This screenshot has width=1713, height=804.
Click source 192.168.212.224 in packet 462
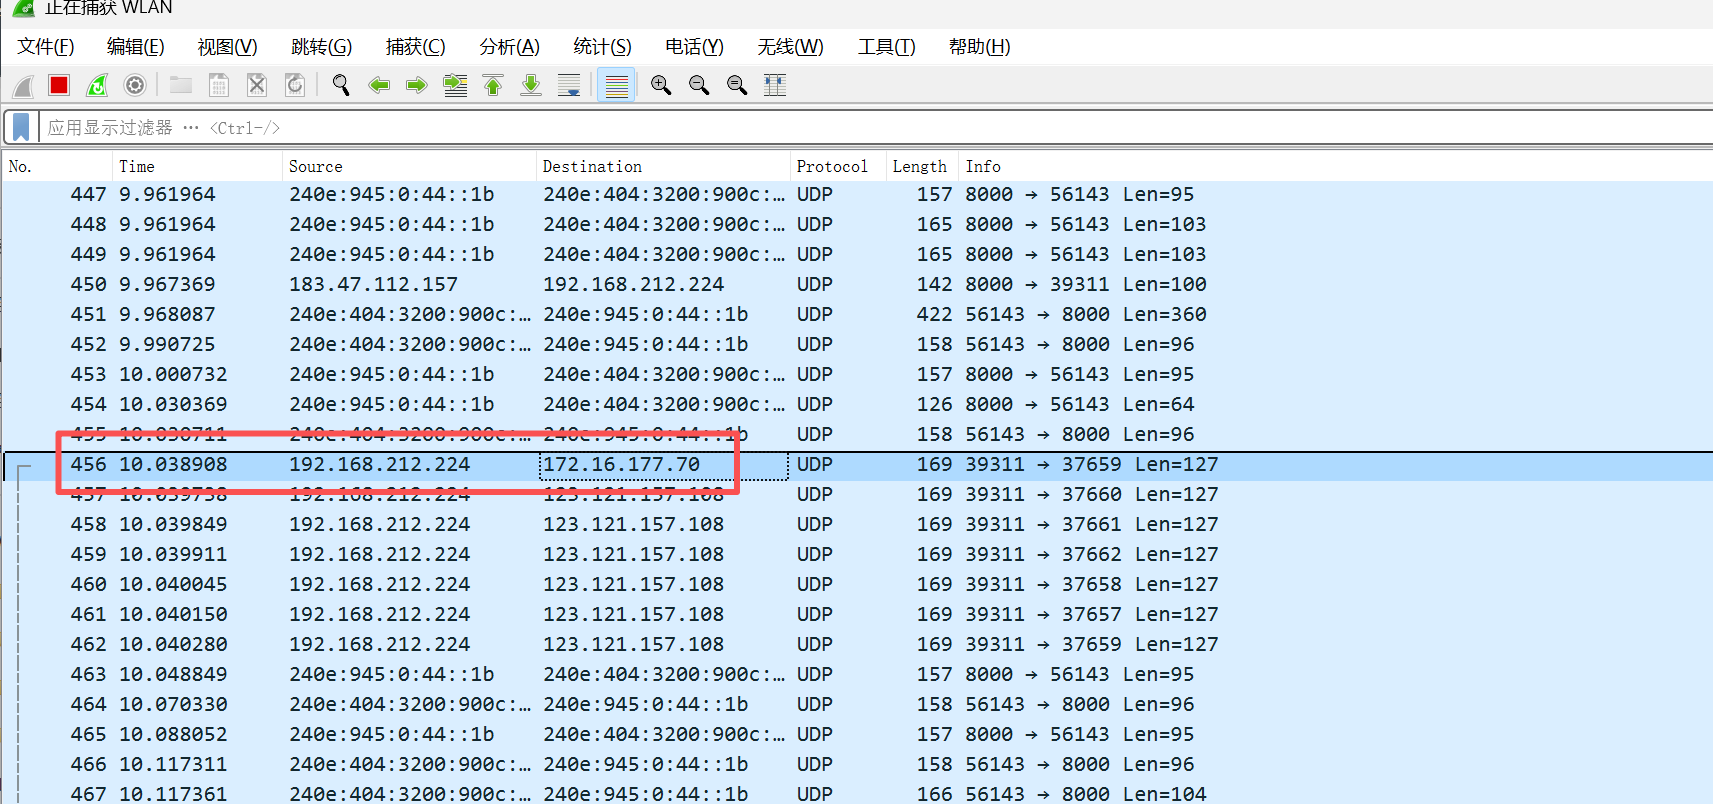click(380, 644)
